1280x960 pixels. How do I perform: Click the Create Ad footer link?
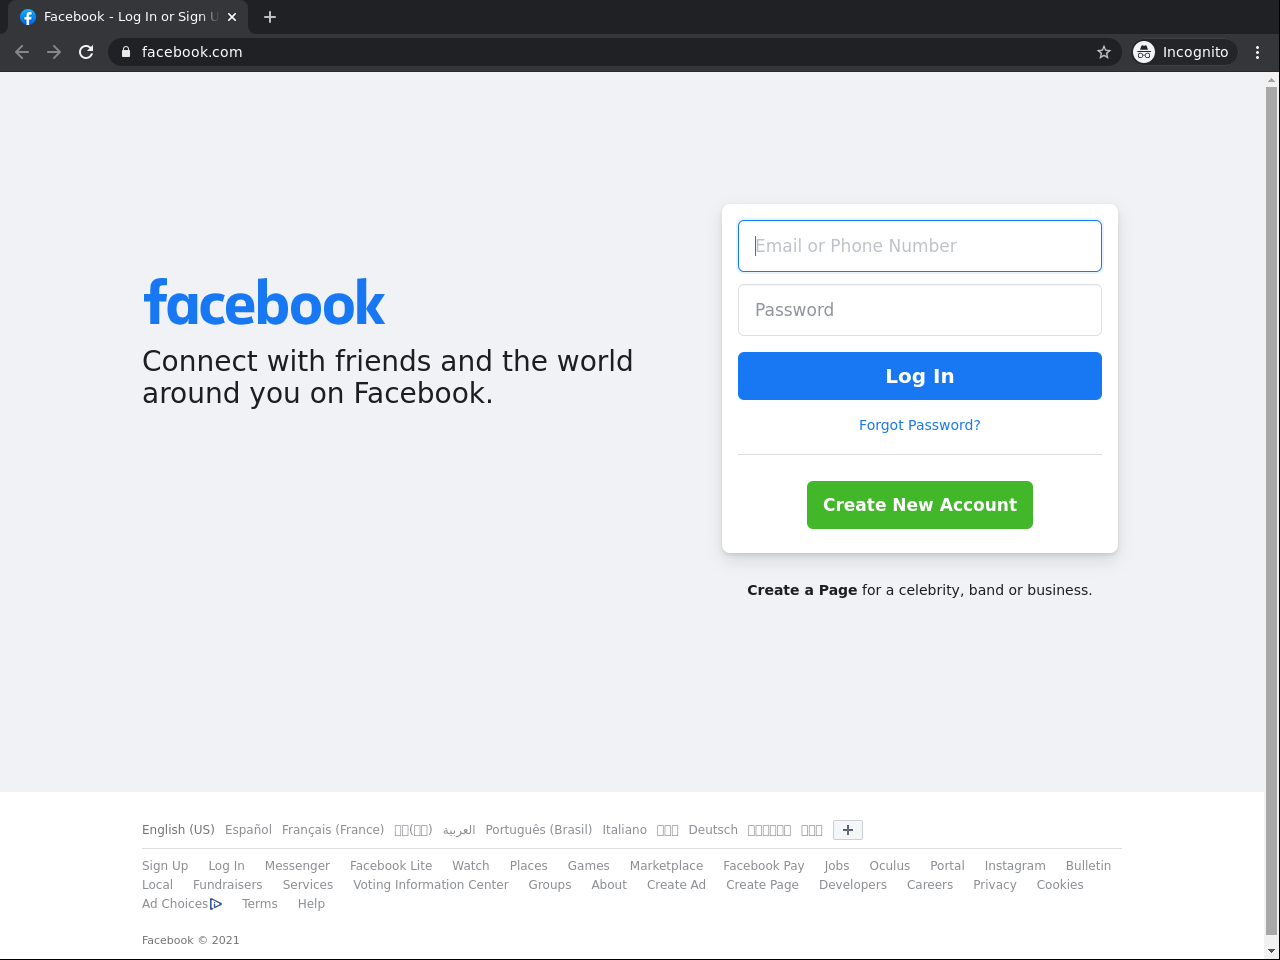(676, 885)
